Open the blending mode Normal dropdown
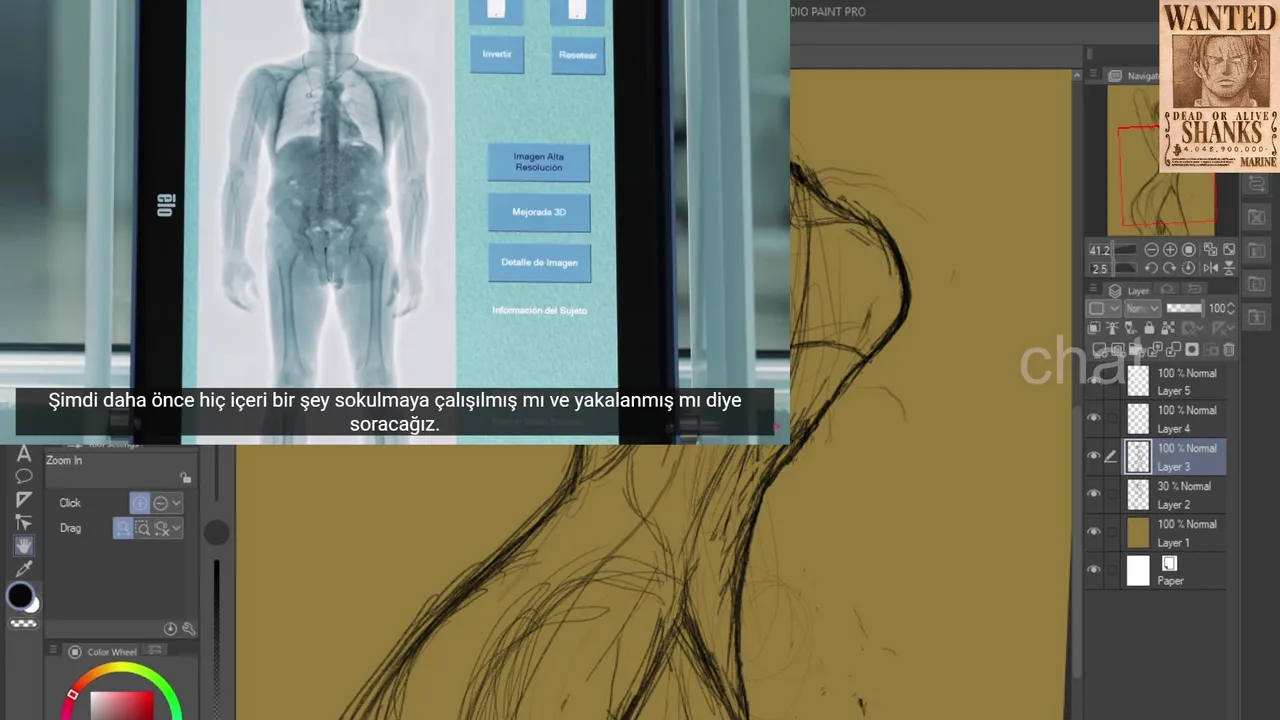The image size is (1280, 720). point(1142,308)
